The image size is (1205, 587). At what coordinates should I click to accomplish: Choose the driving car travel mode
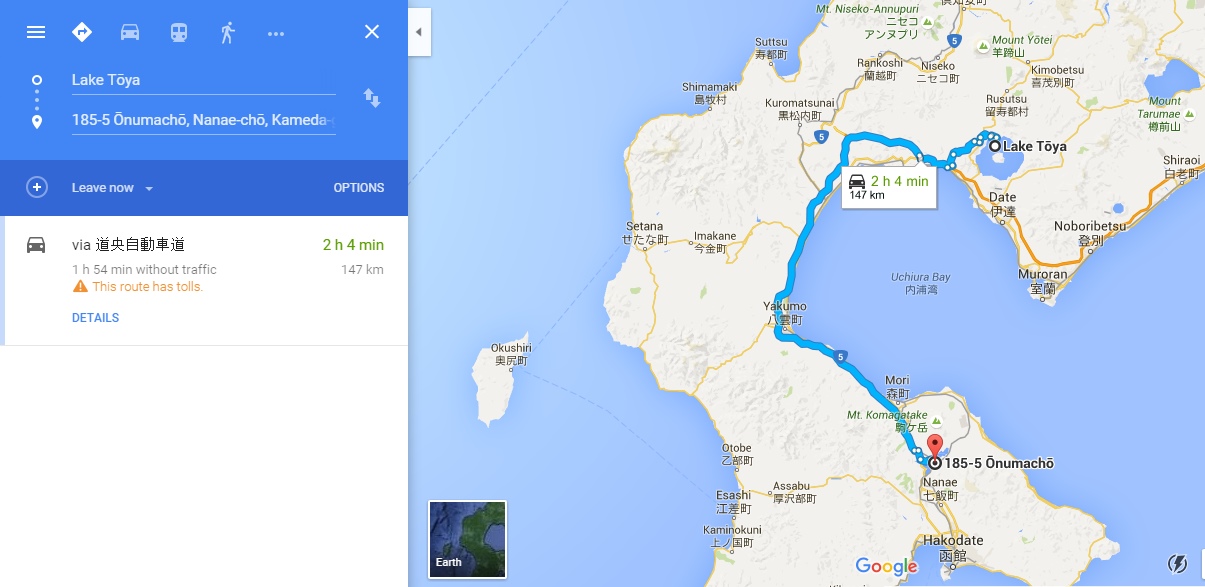pos(130,32)
